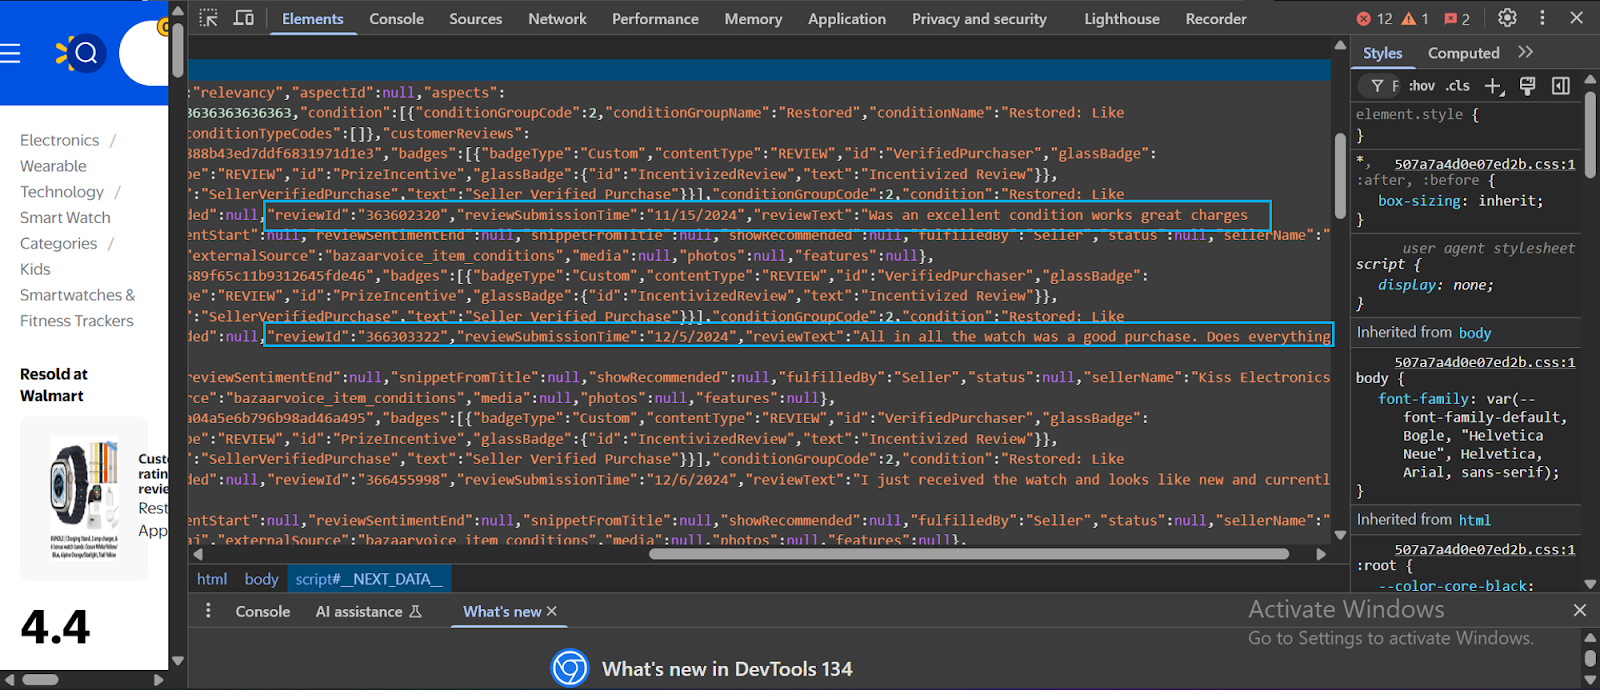This screenshot has width=1600, height=690.
Task: Open the drawer three-dot menu
Action: pyautogui.click(x=208, y=610)
